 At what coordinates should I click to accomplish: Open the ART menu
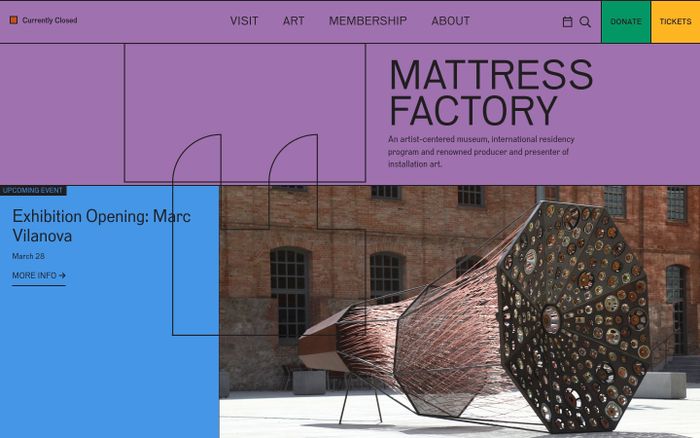[294, 21]
